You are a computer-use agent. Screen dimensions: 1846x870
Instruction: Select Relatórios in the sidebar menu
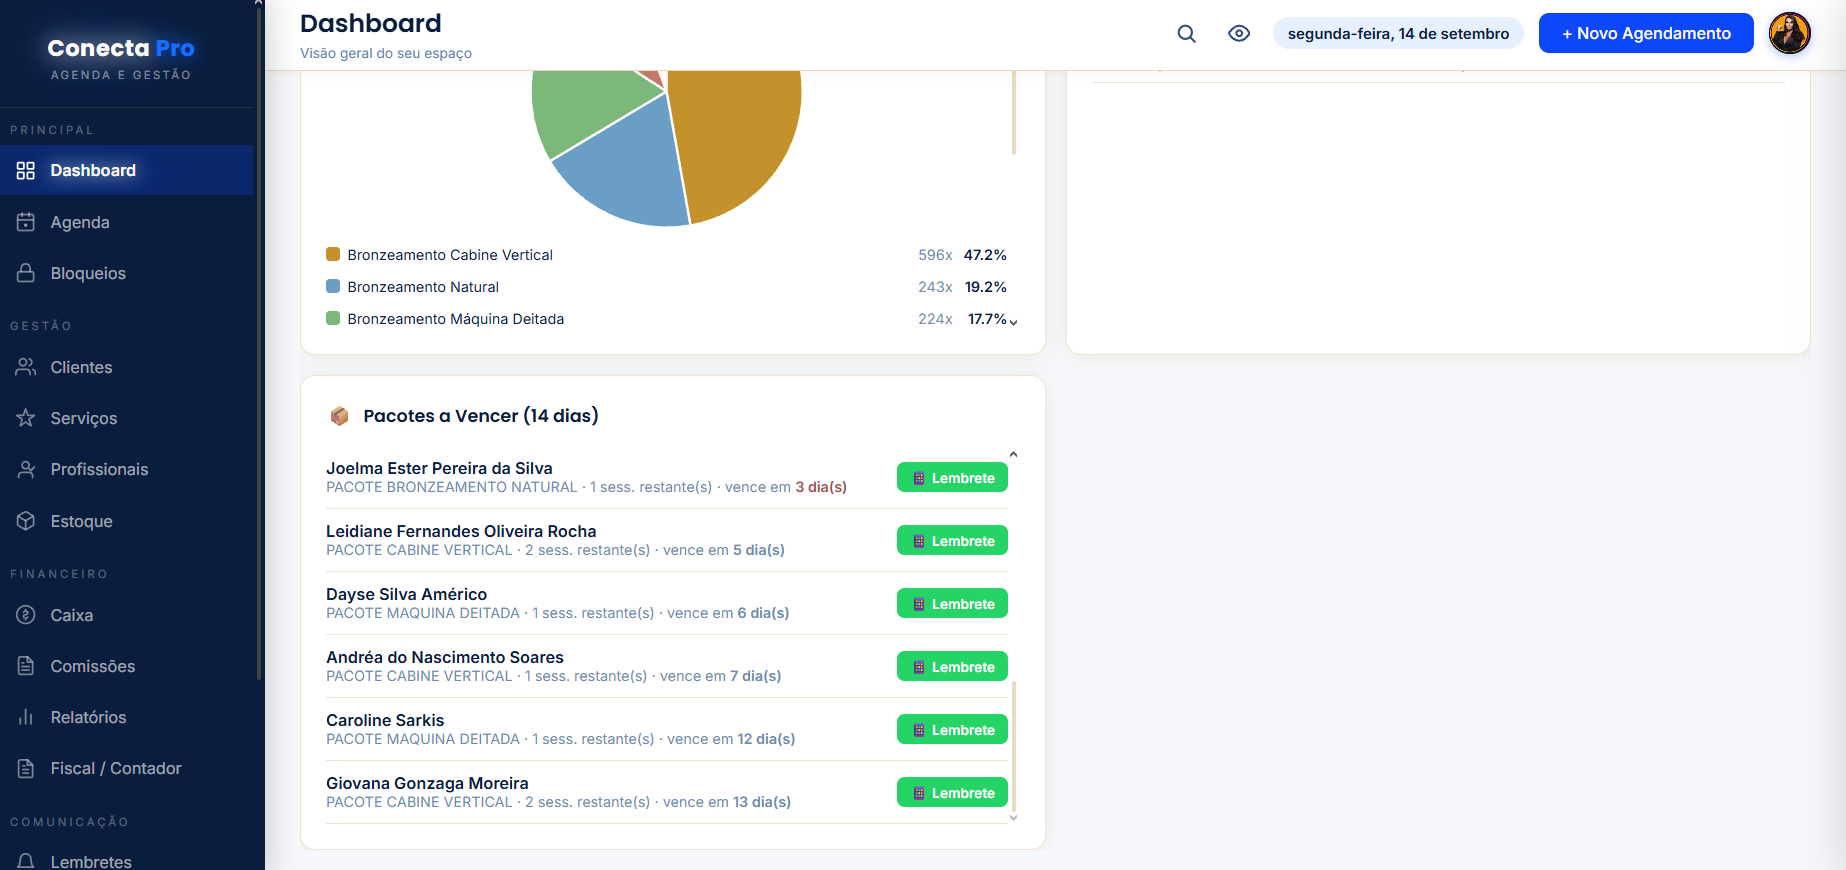(126, 717)
